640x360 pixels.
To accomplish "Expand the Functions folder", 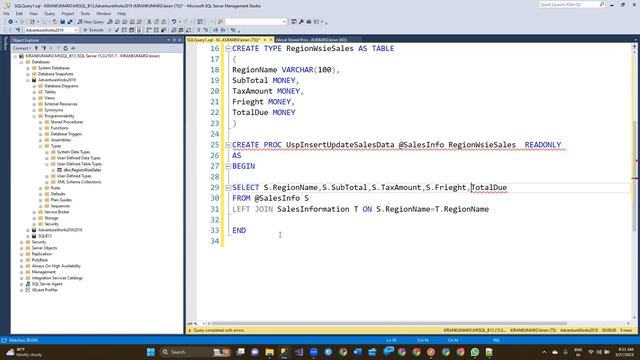I will click(40, 128).
